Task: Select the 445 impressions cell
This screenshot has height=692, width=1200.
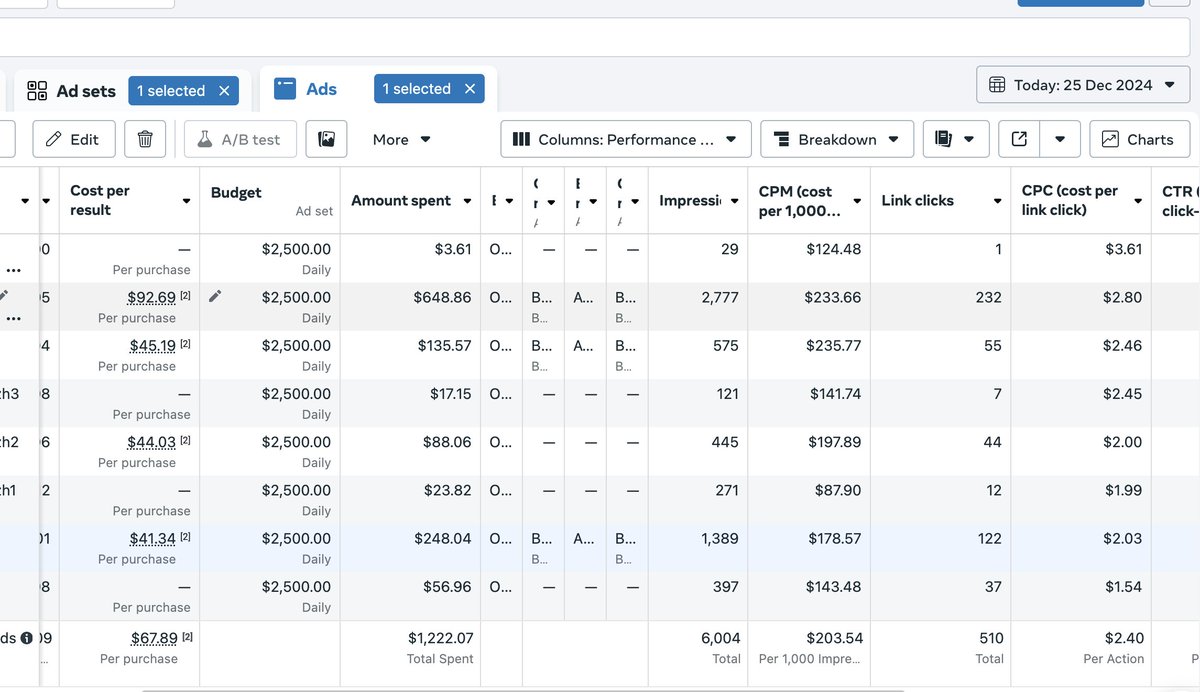Action: [x=725, y=441]
